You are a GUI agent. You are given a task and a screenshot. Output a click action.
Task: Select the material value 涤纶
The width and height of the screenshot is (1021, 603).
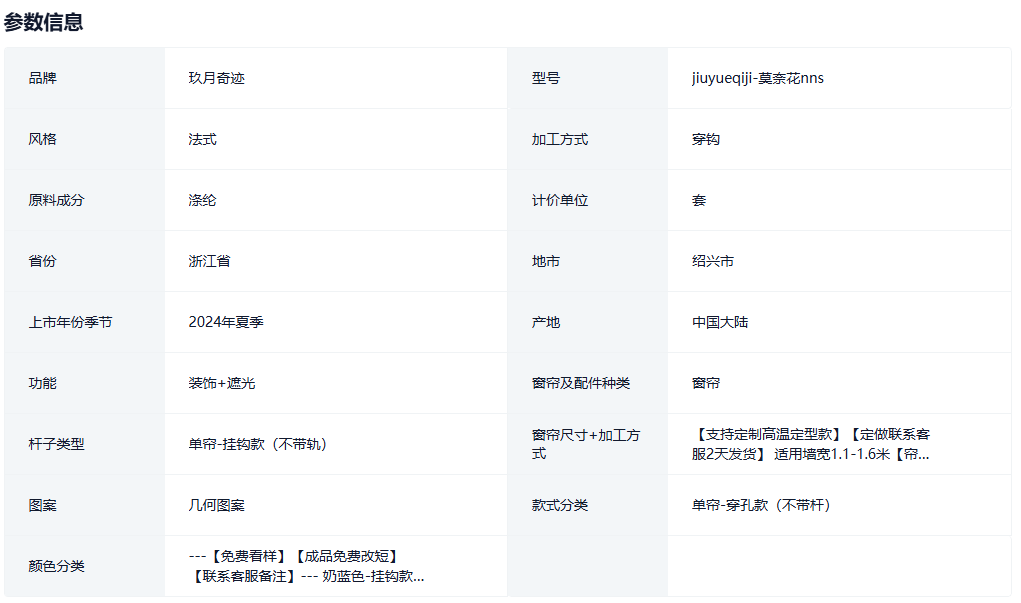coord(202,200)
